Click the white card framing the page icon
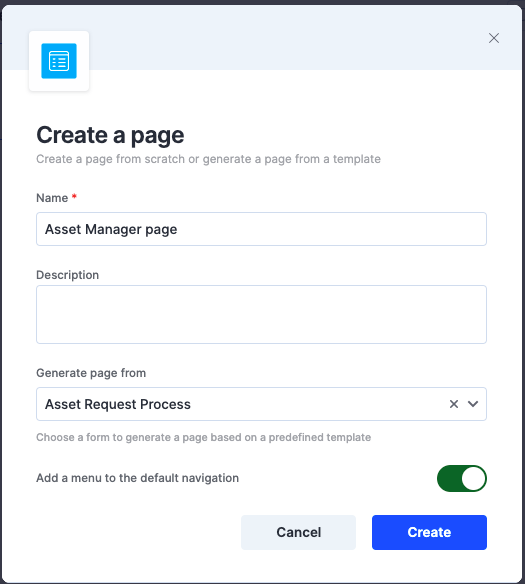This screenshot has width=525, height=584. tap(59, 61)
